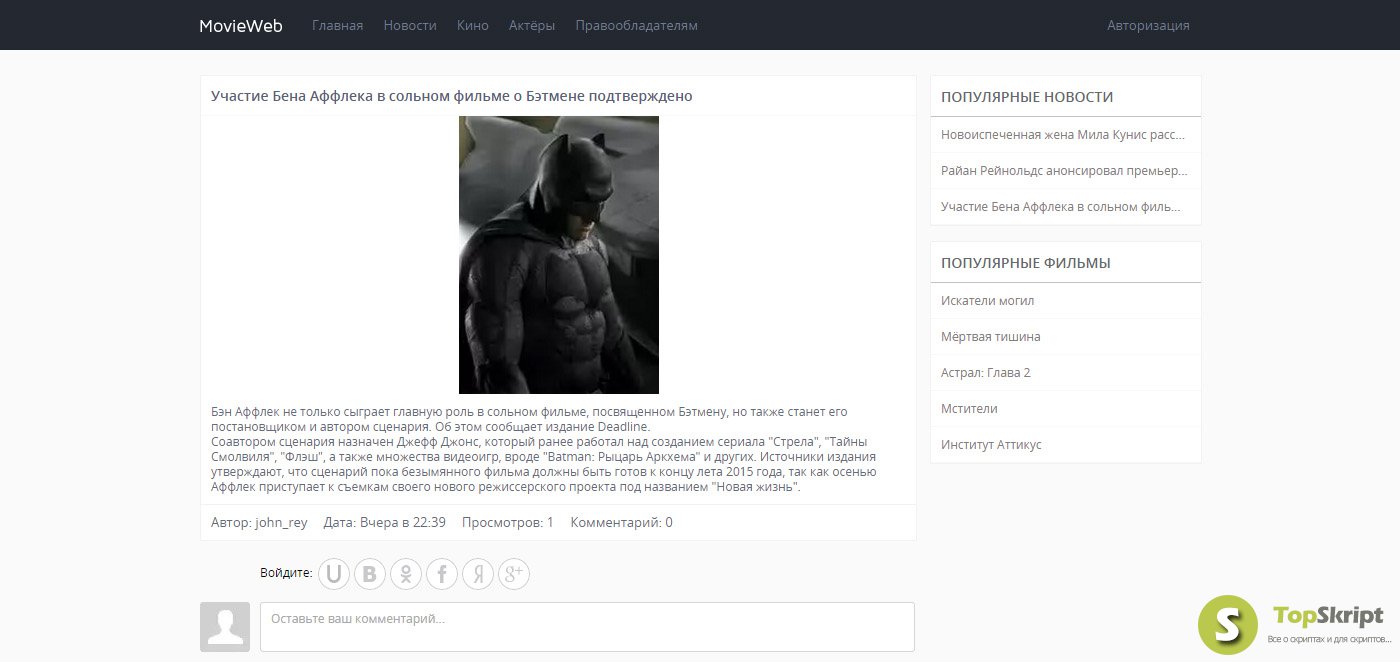Screen dimensions: 1400x662
Task: Open the Главная menu item
Action: [338, 25]
